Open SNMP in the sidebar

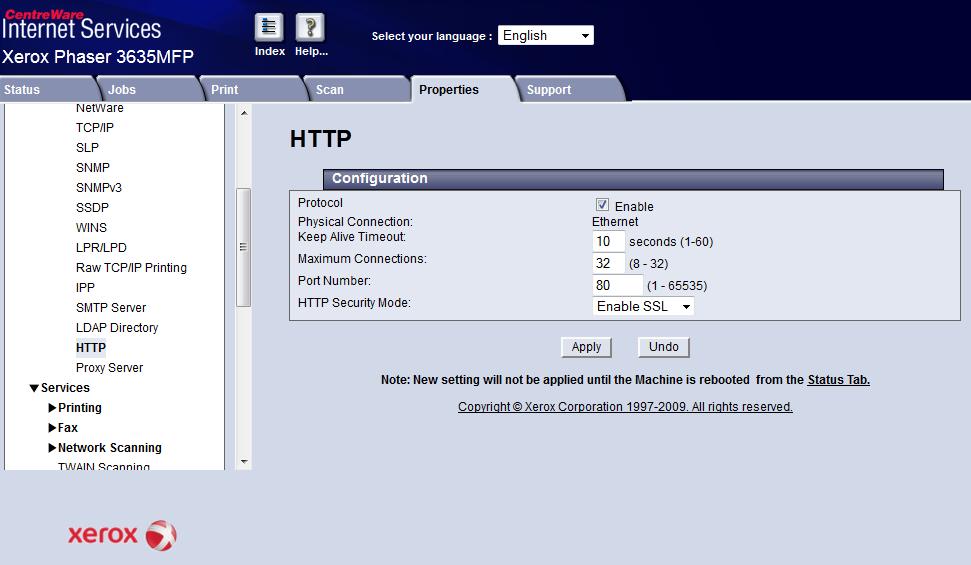point(93,167)
